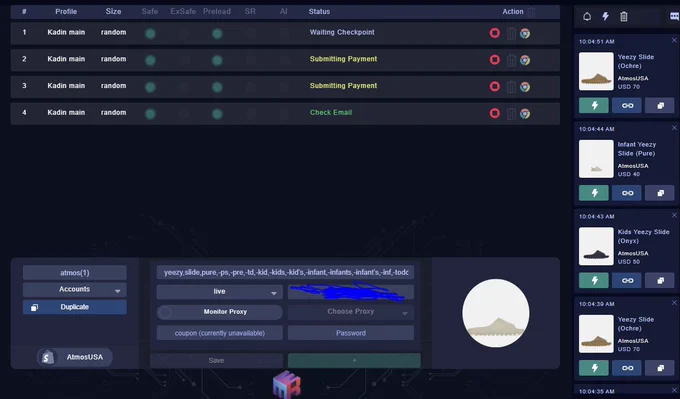Click the Password input field
This screenshot has width=680, height=399.
(x=350, y=333)
